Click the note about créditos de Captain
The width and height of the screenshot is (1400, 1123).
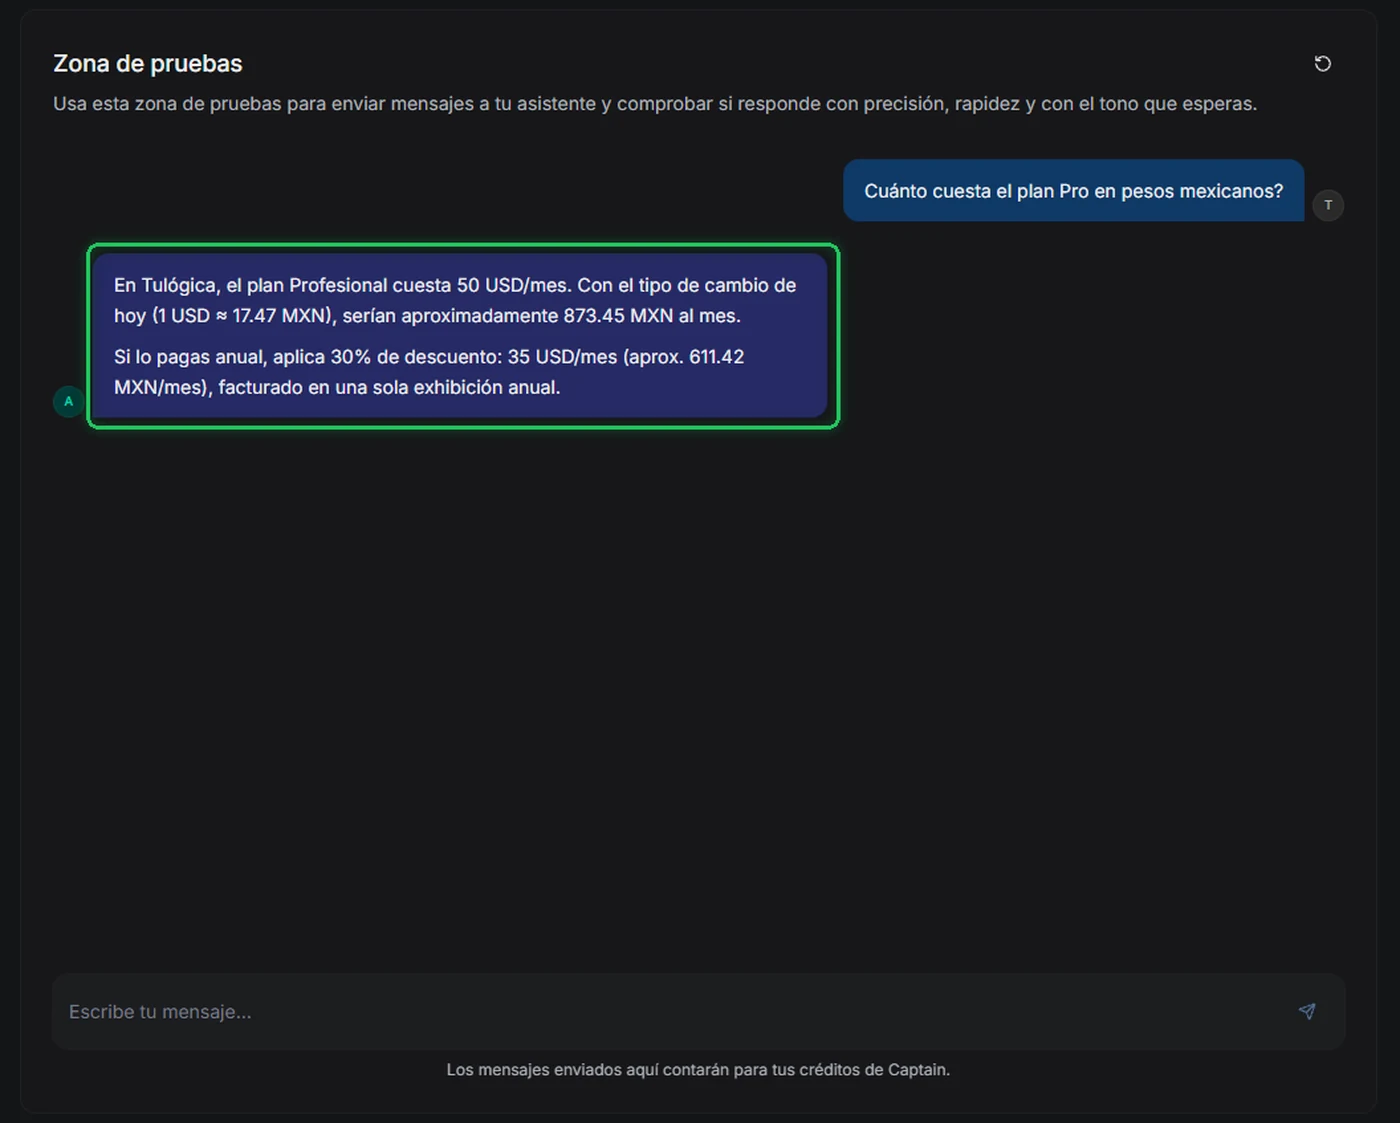coord(698,1070)
